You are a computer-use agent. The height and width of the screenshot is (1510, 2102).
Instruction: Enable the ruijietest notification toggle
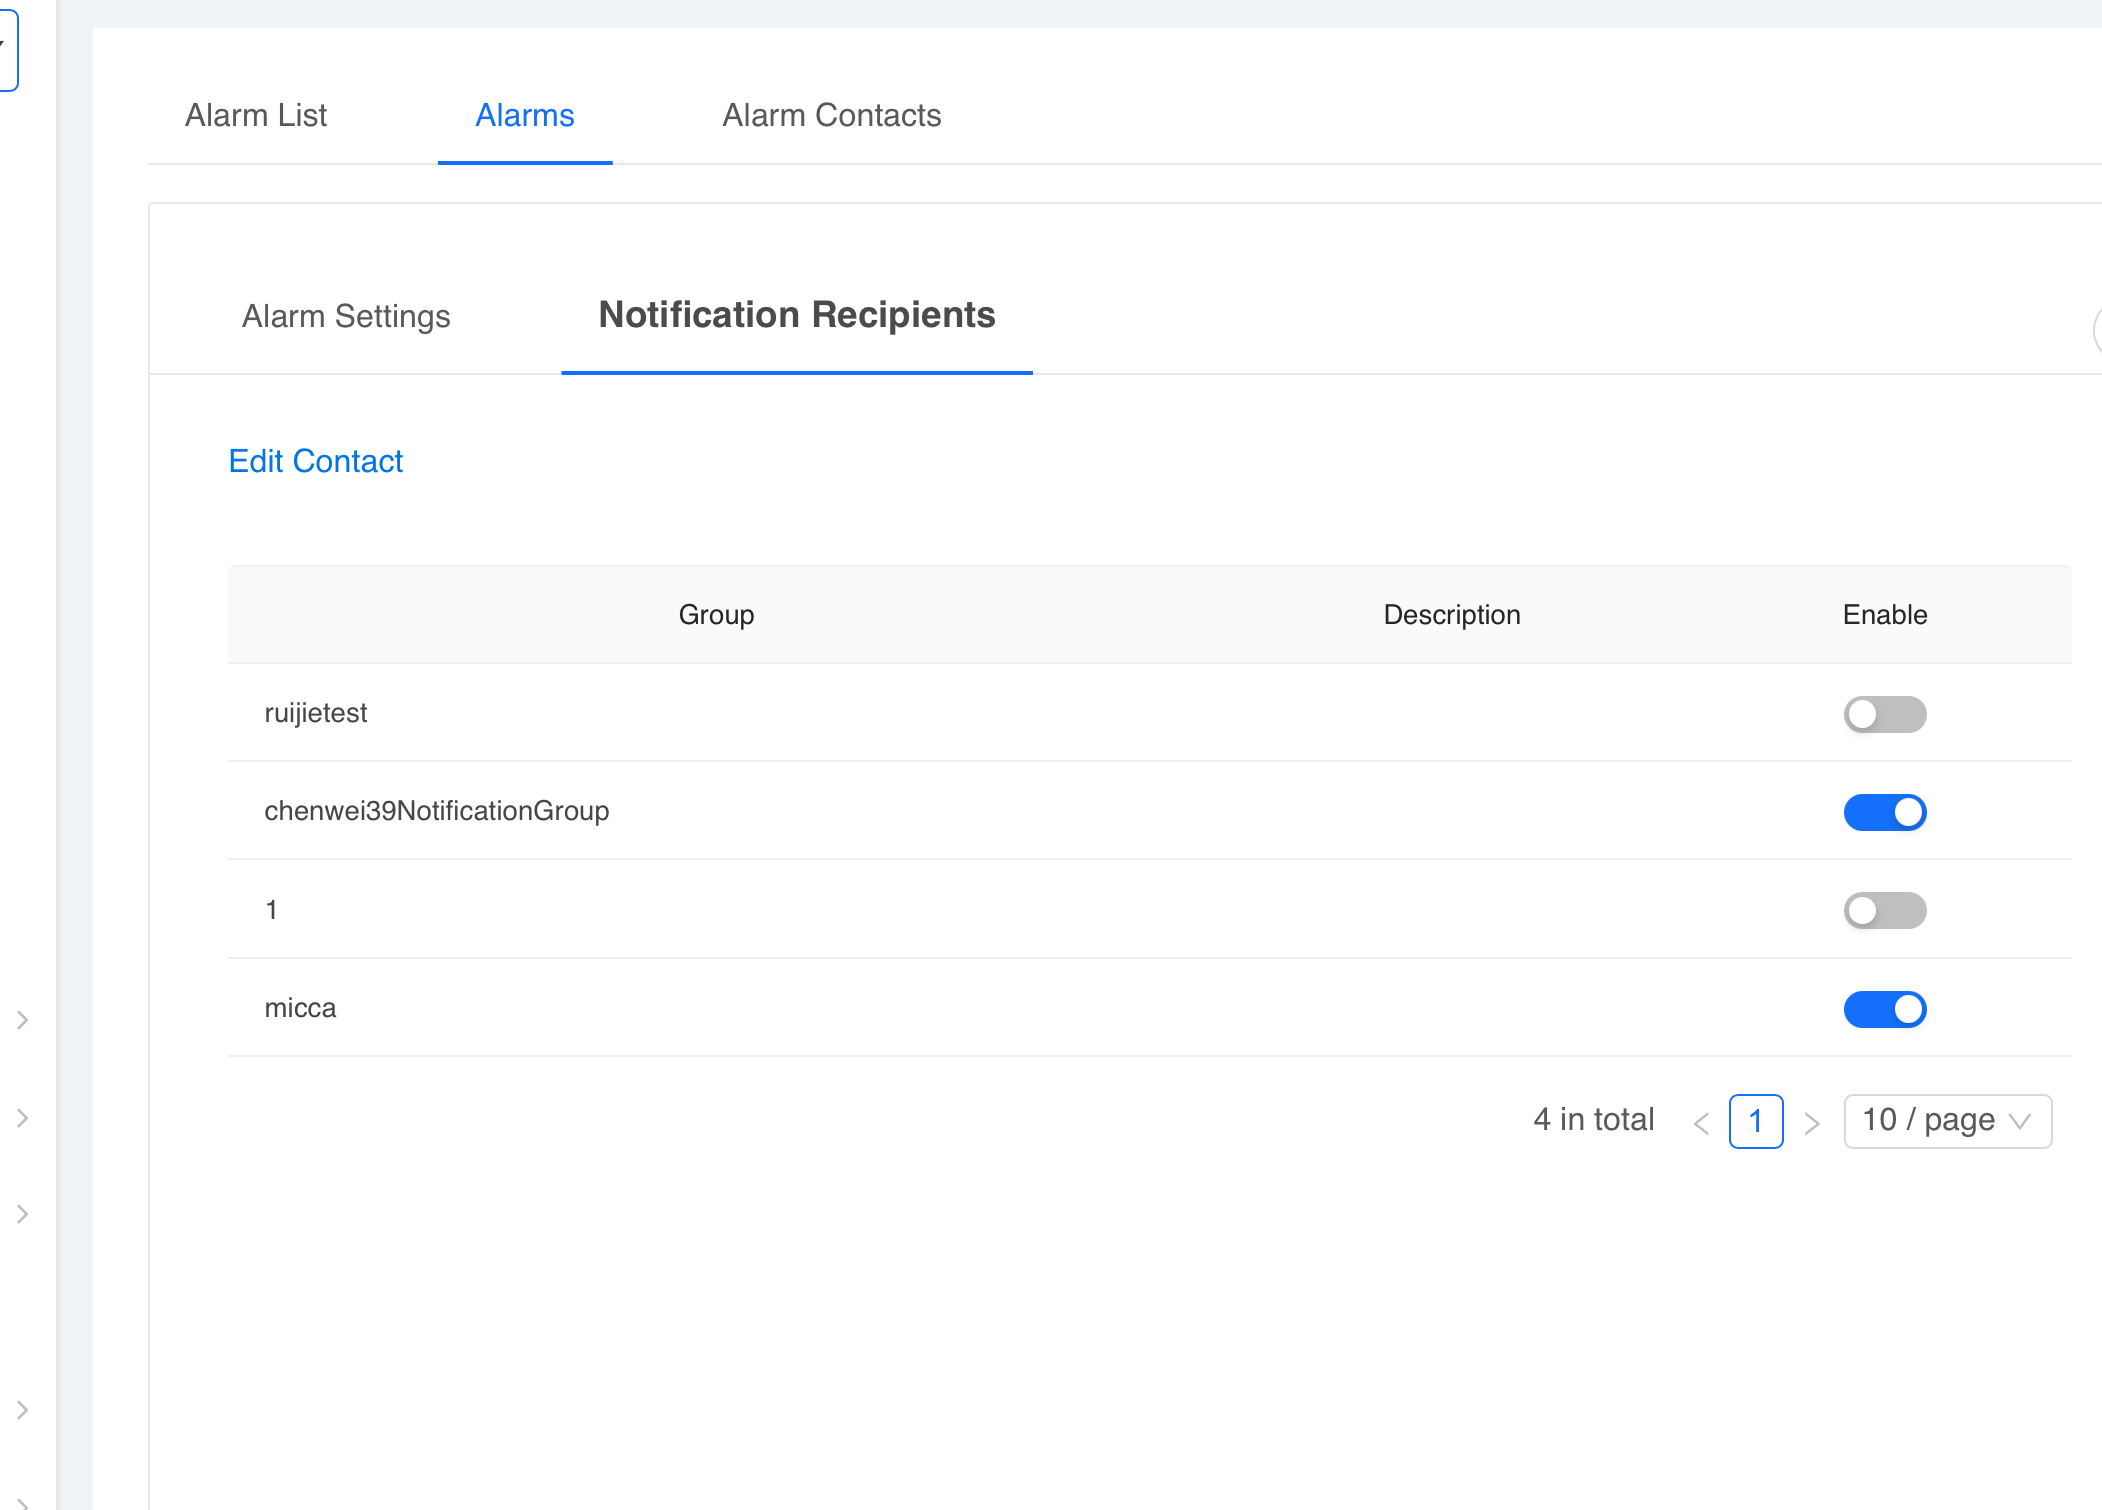click(1884, 714)
